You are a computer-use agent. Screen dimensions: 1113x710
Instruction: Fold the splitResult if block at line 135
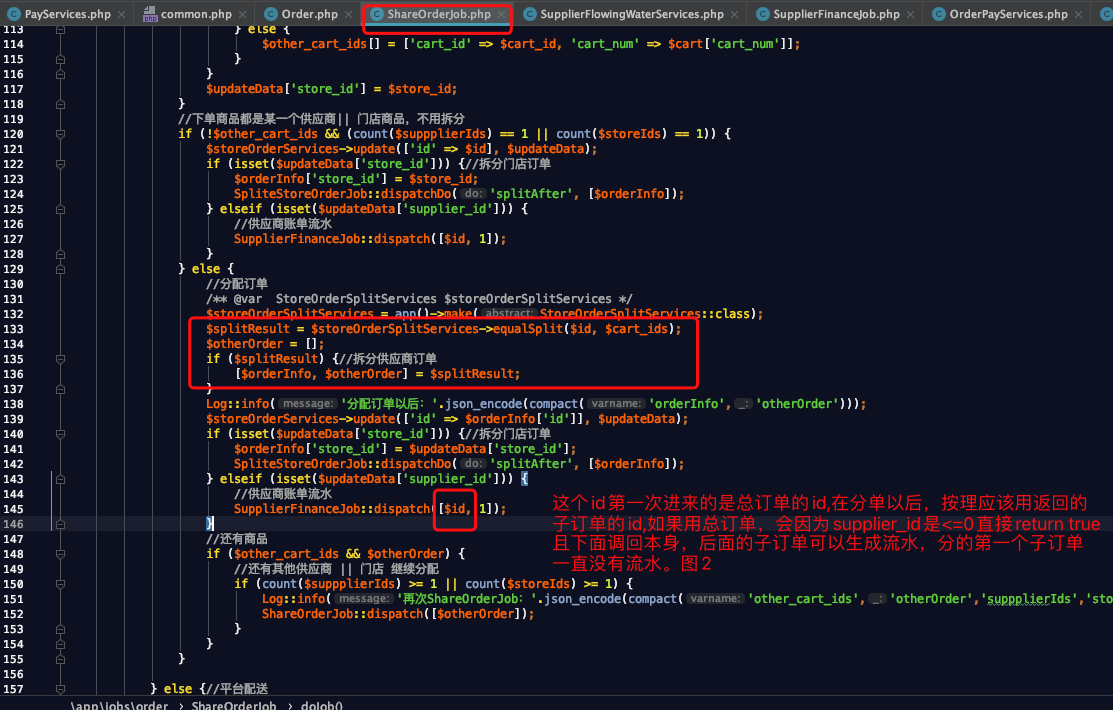60,359
